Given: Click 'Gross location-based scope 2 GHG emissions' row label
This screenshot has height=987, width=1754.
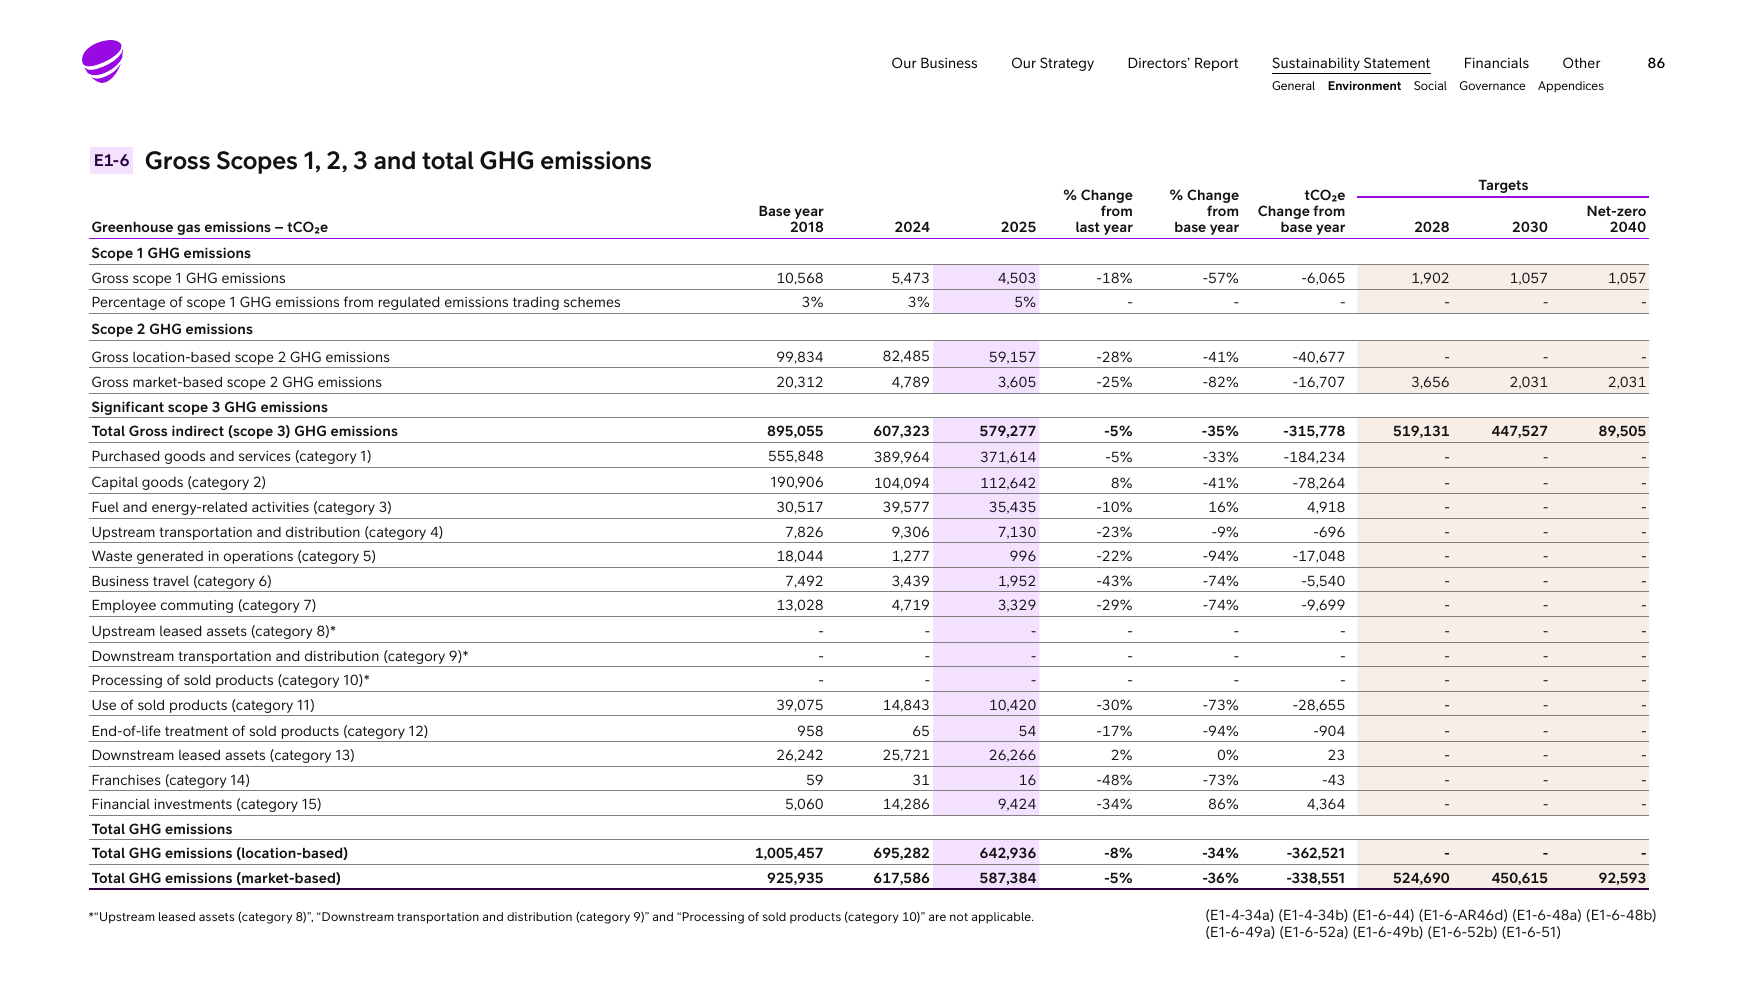Looking at the screenshot, I should [240, 357].
